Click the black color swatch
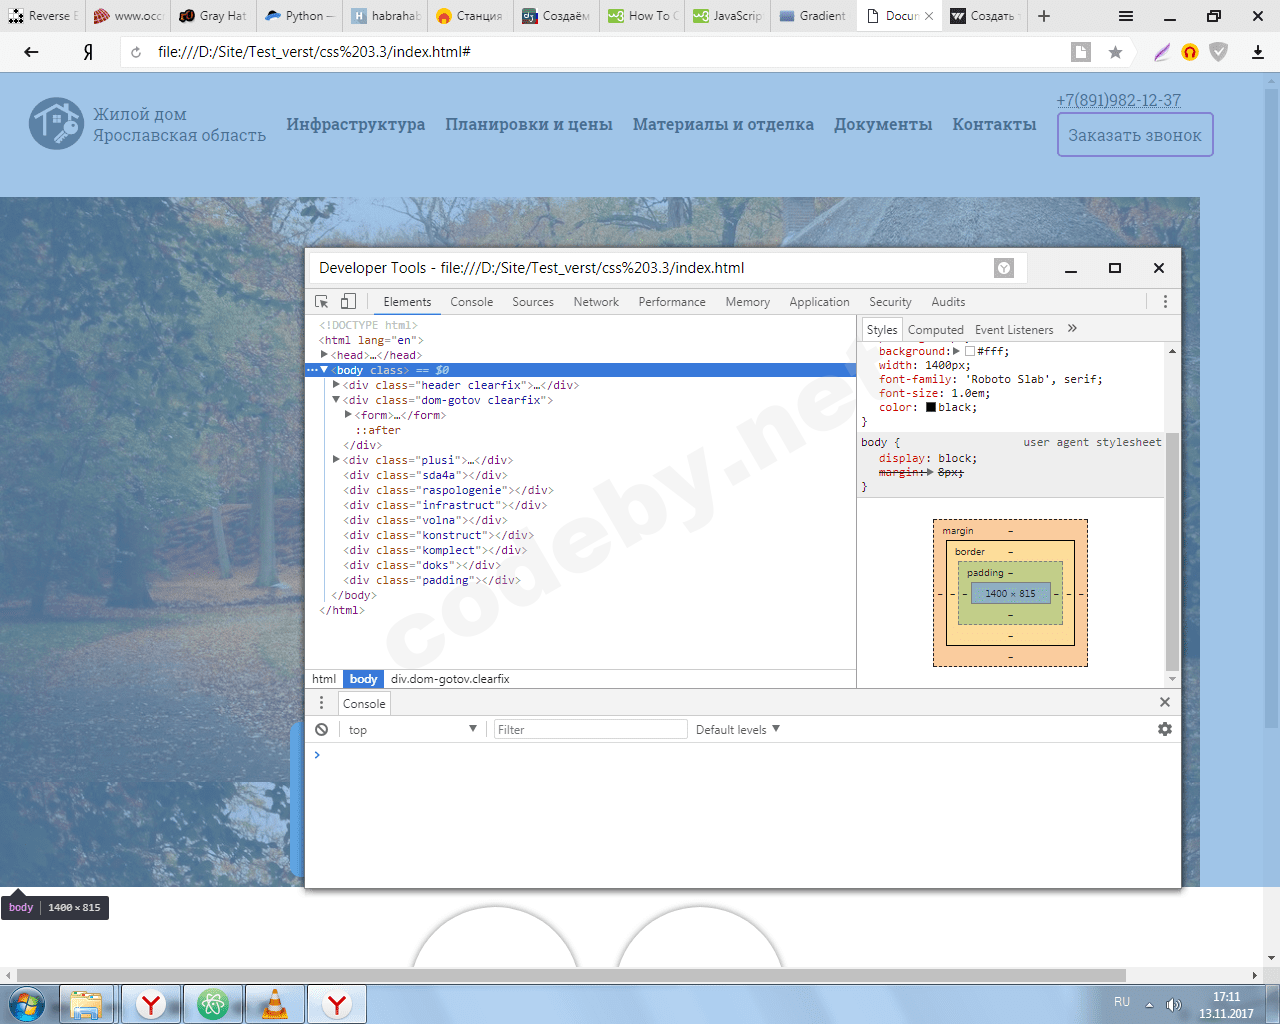Image resolution: width=1280 pixels, height=1024 pixels. [931, 407]
